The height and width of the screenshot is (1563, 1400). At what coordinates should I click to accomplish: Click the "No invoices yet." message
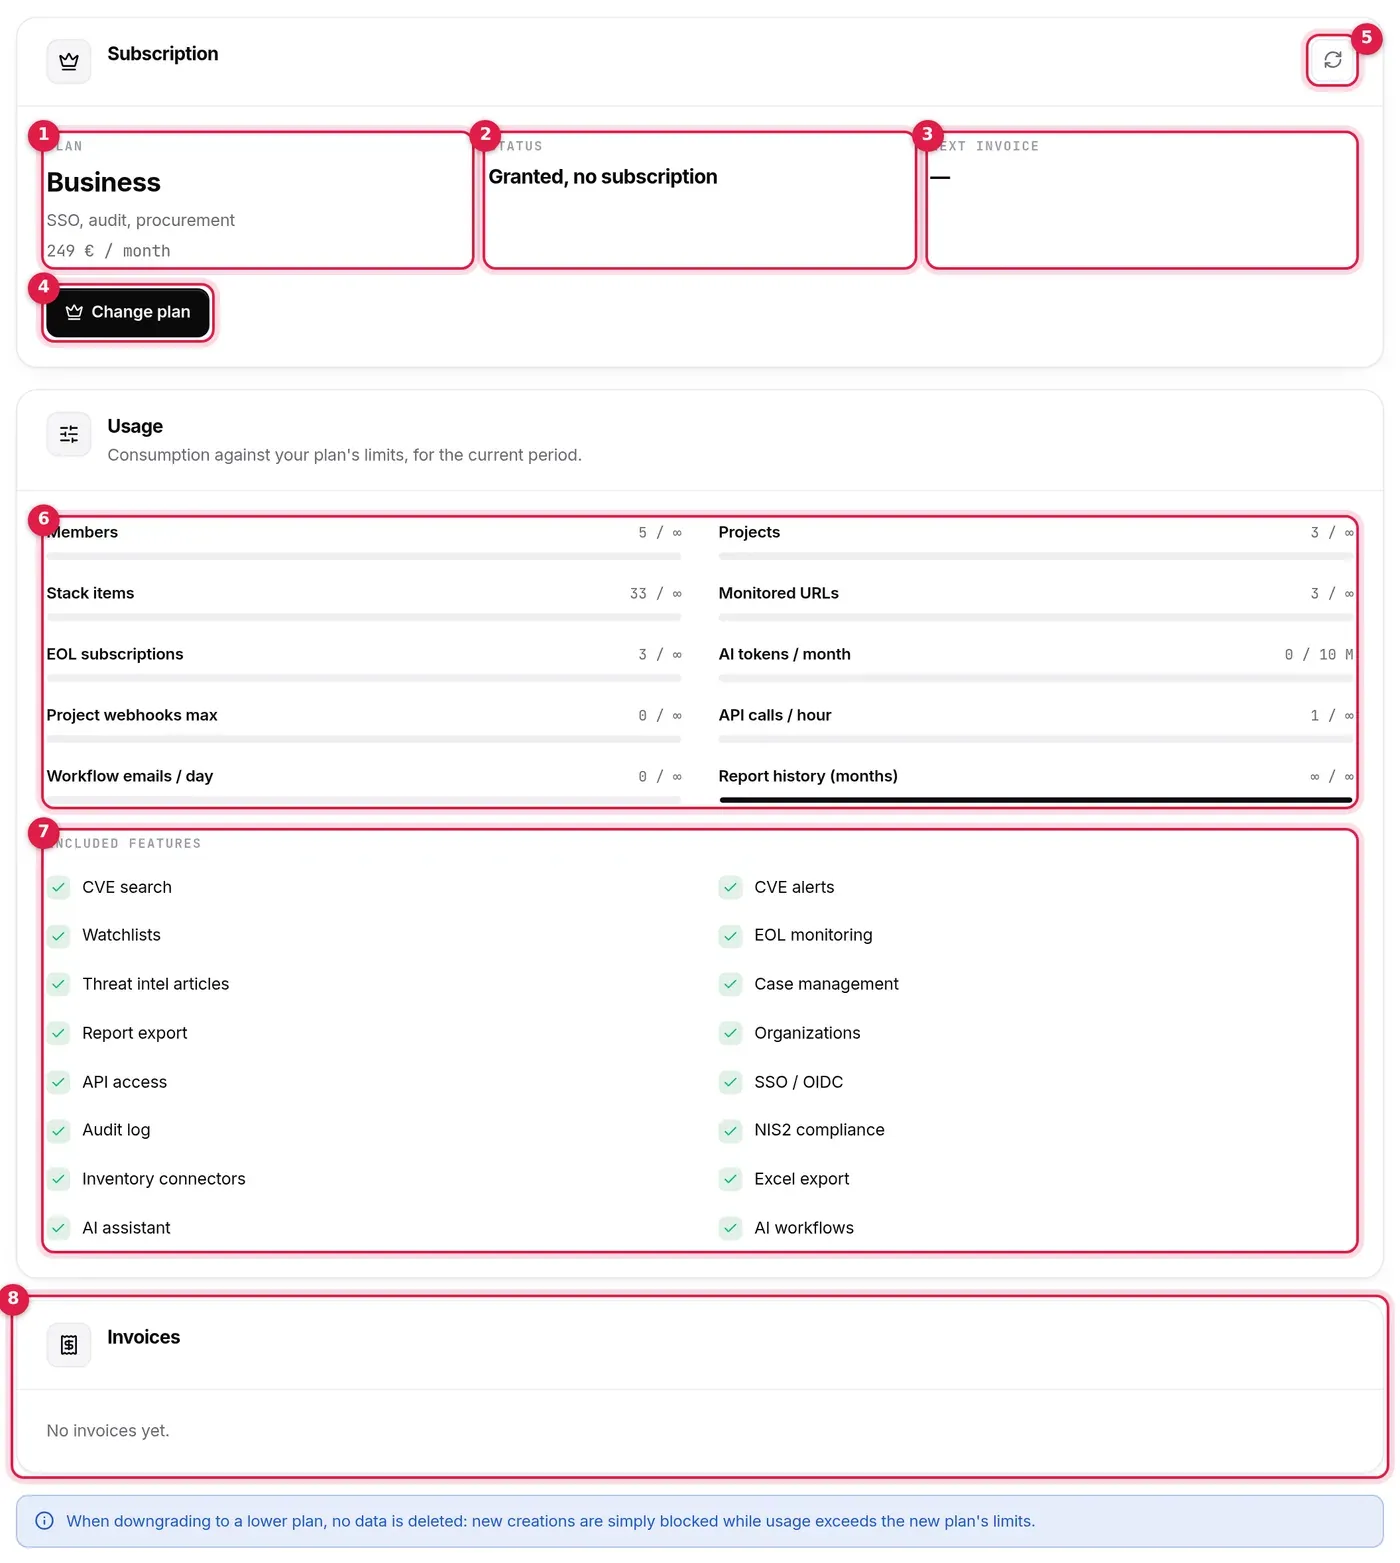point(108,1431)
